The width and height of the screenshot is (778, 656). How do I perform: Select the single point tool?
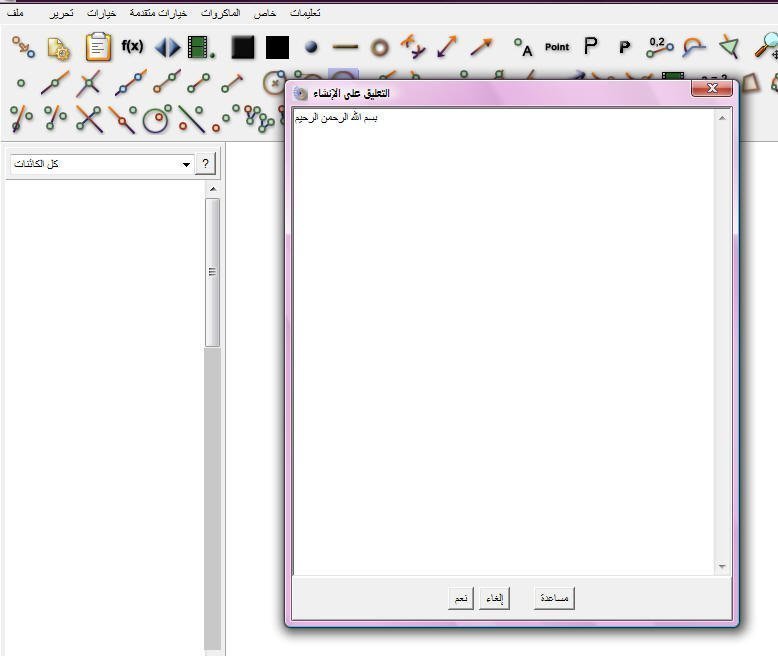[x=21, y=83]
